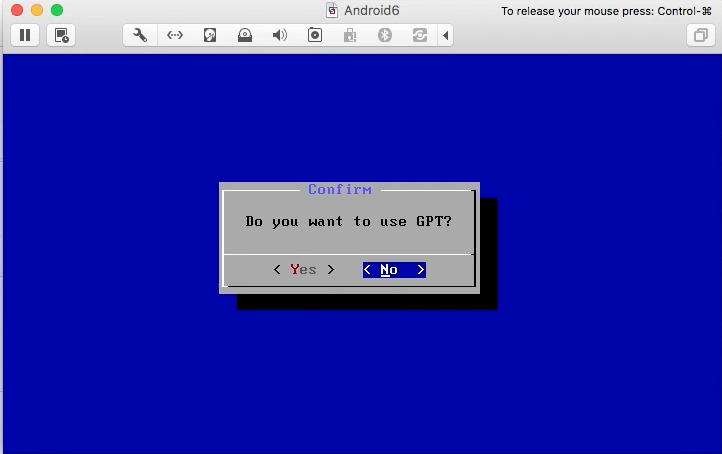
Task: Minimize the Android6 window
Action: point(36,10)
